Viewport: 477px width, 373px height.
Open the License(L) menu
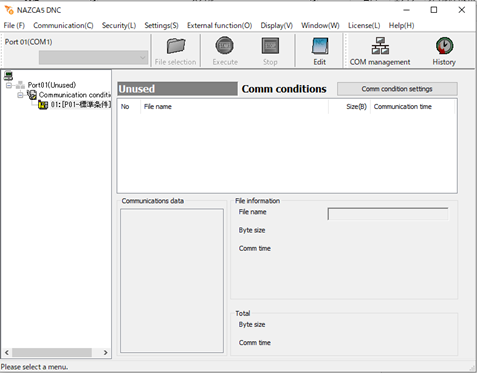click(364, 25)
